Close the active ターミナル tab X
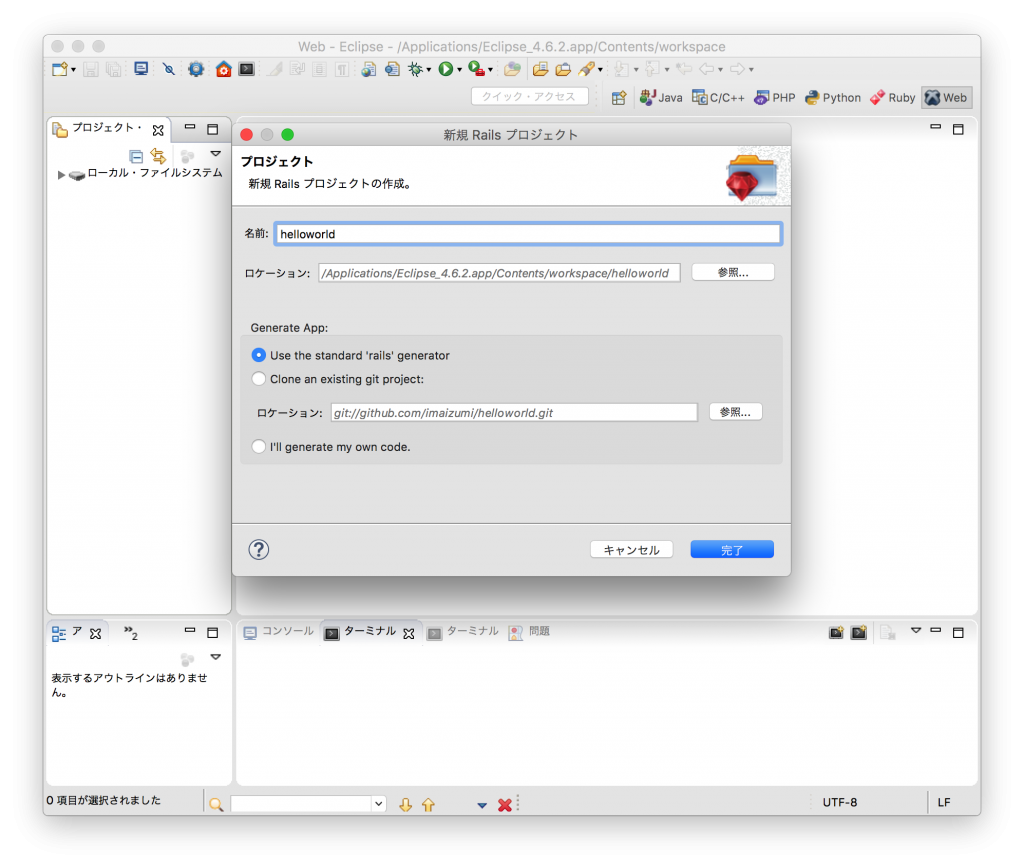Image resolution: width=1024 pixels, height=867 pixels. 409,633
